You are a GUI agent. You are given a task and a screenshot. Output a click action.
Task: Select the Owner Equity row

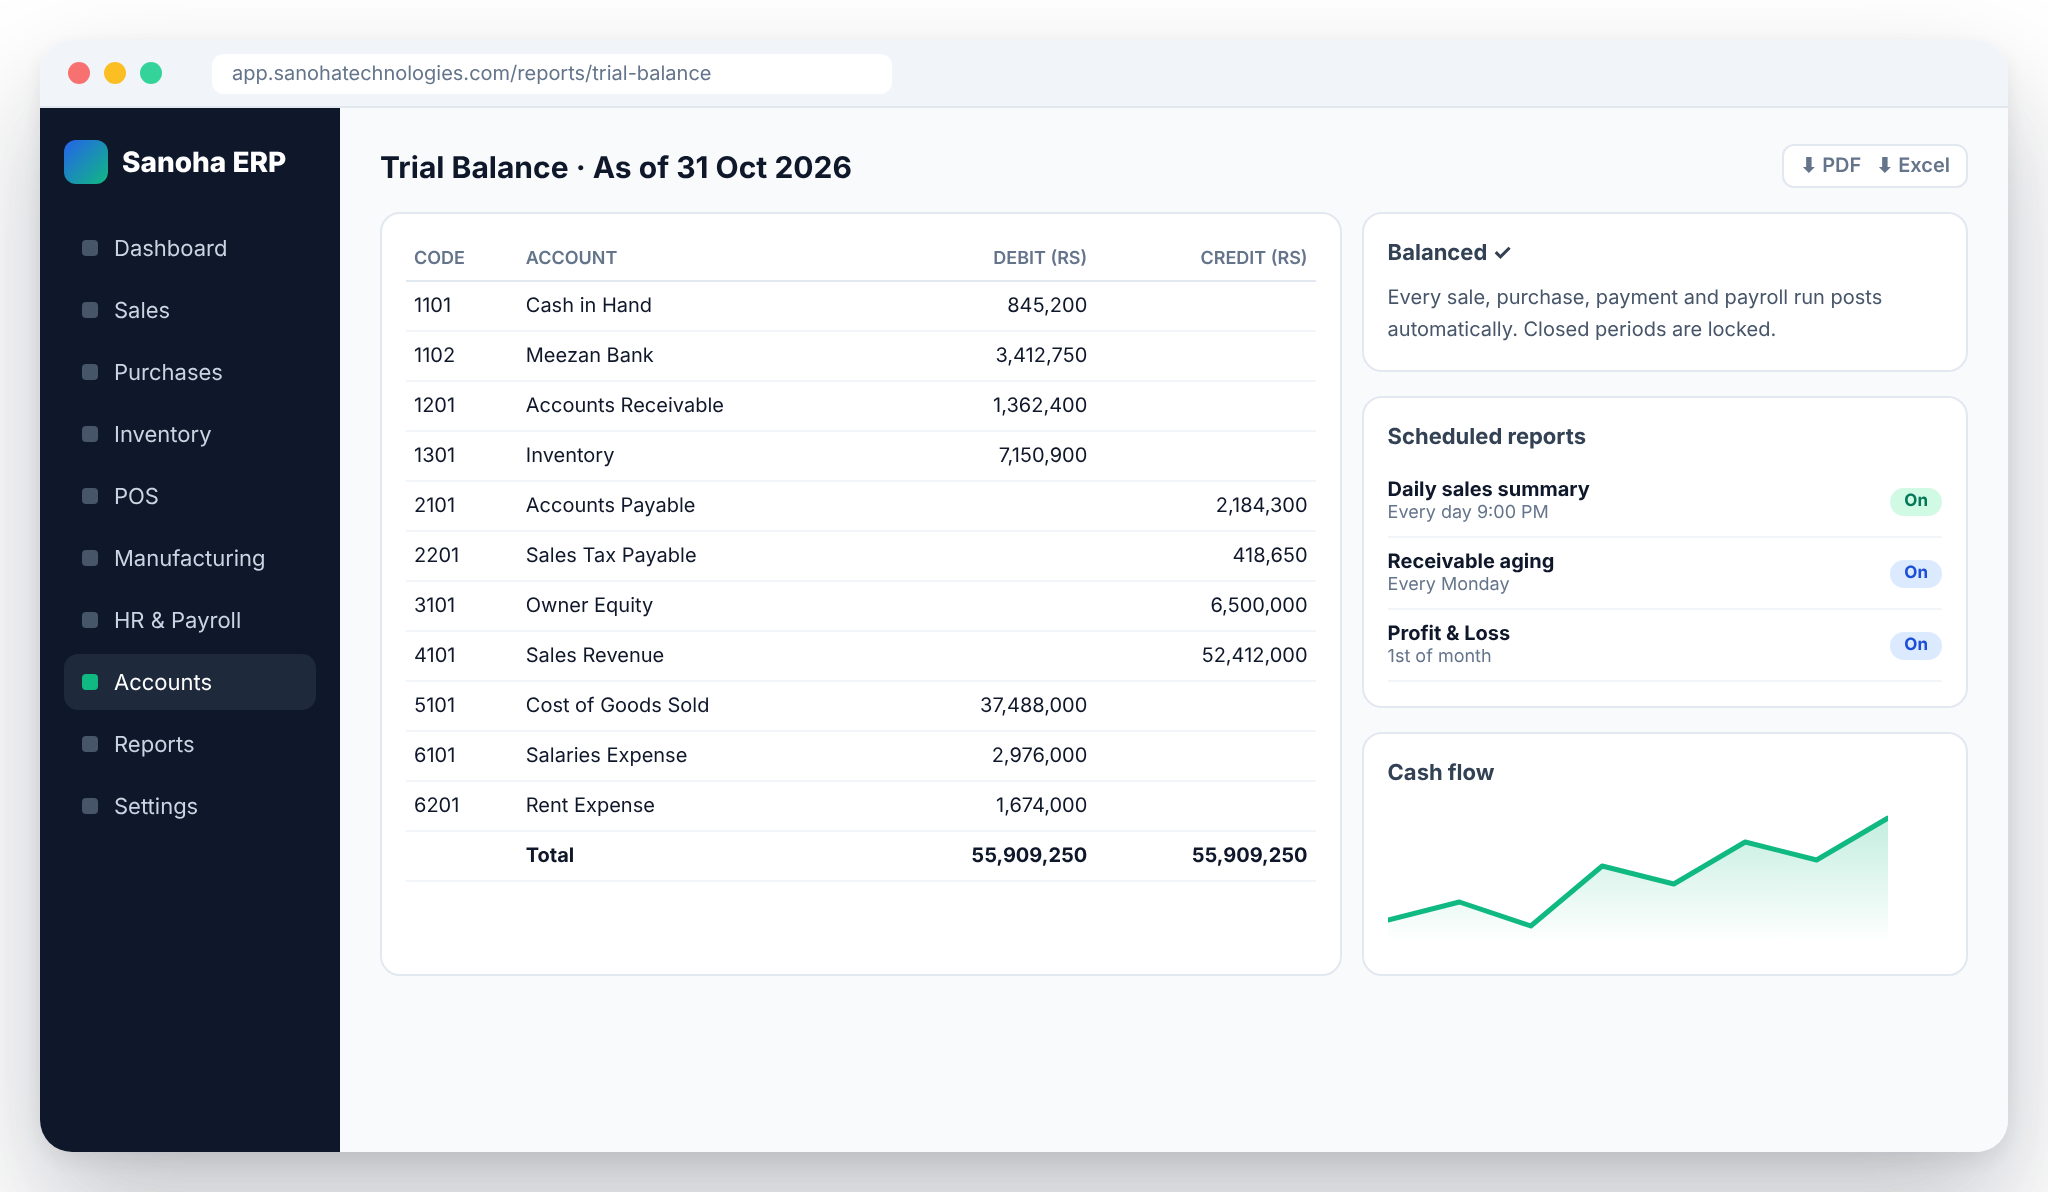860,606
